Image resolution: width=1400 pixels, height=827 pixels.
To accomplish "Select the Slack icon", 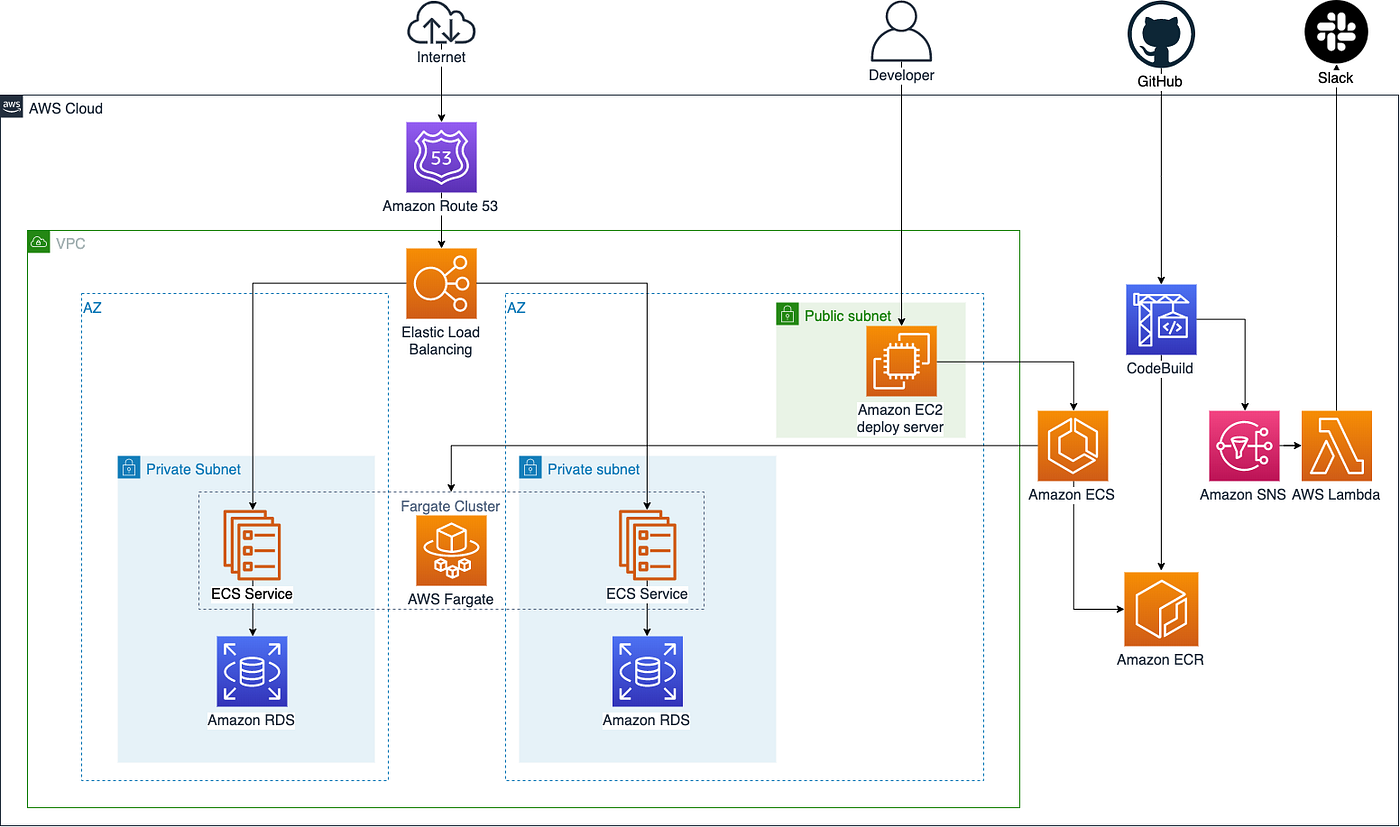I will [x=1336, y=30].
